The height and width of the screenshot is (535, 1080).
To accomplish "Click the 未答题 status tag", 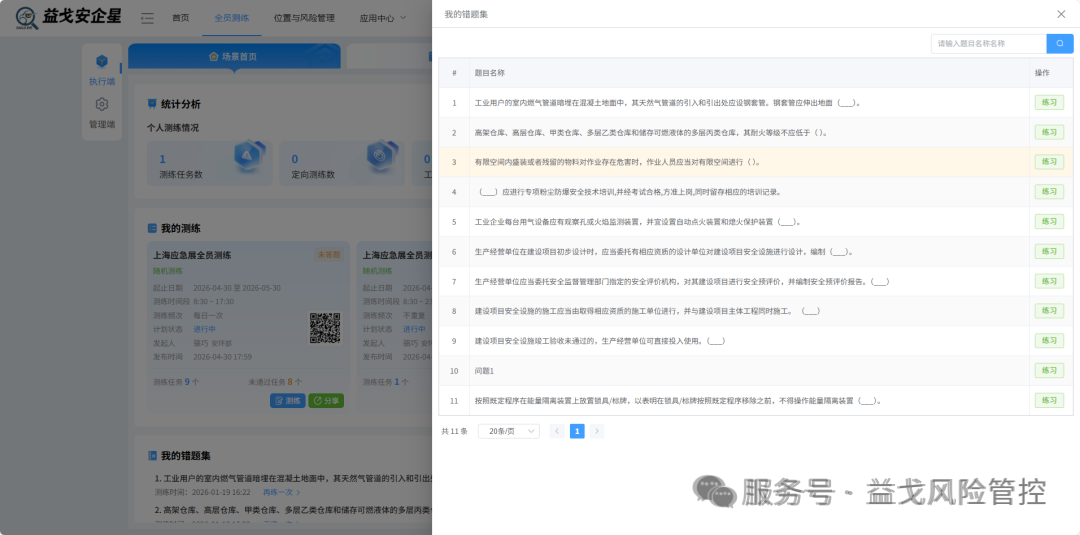I will coord(328,255).
